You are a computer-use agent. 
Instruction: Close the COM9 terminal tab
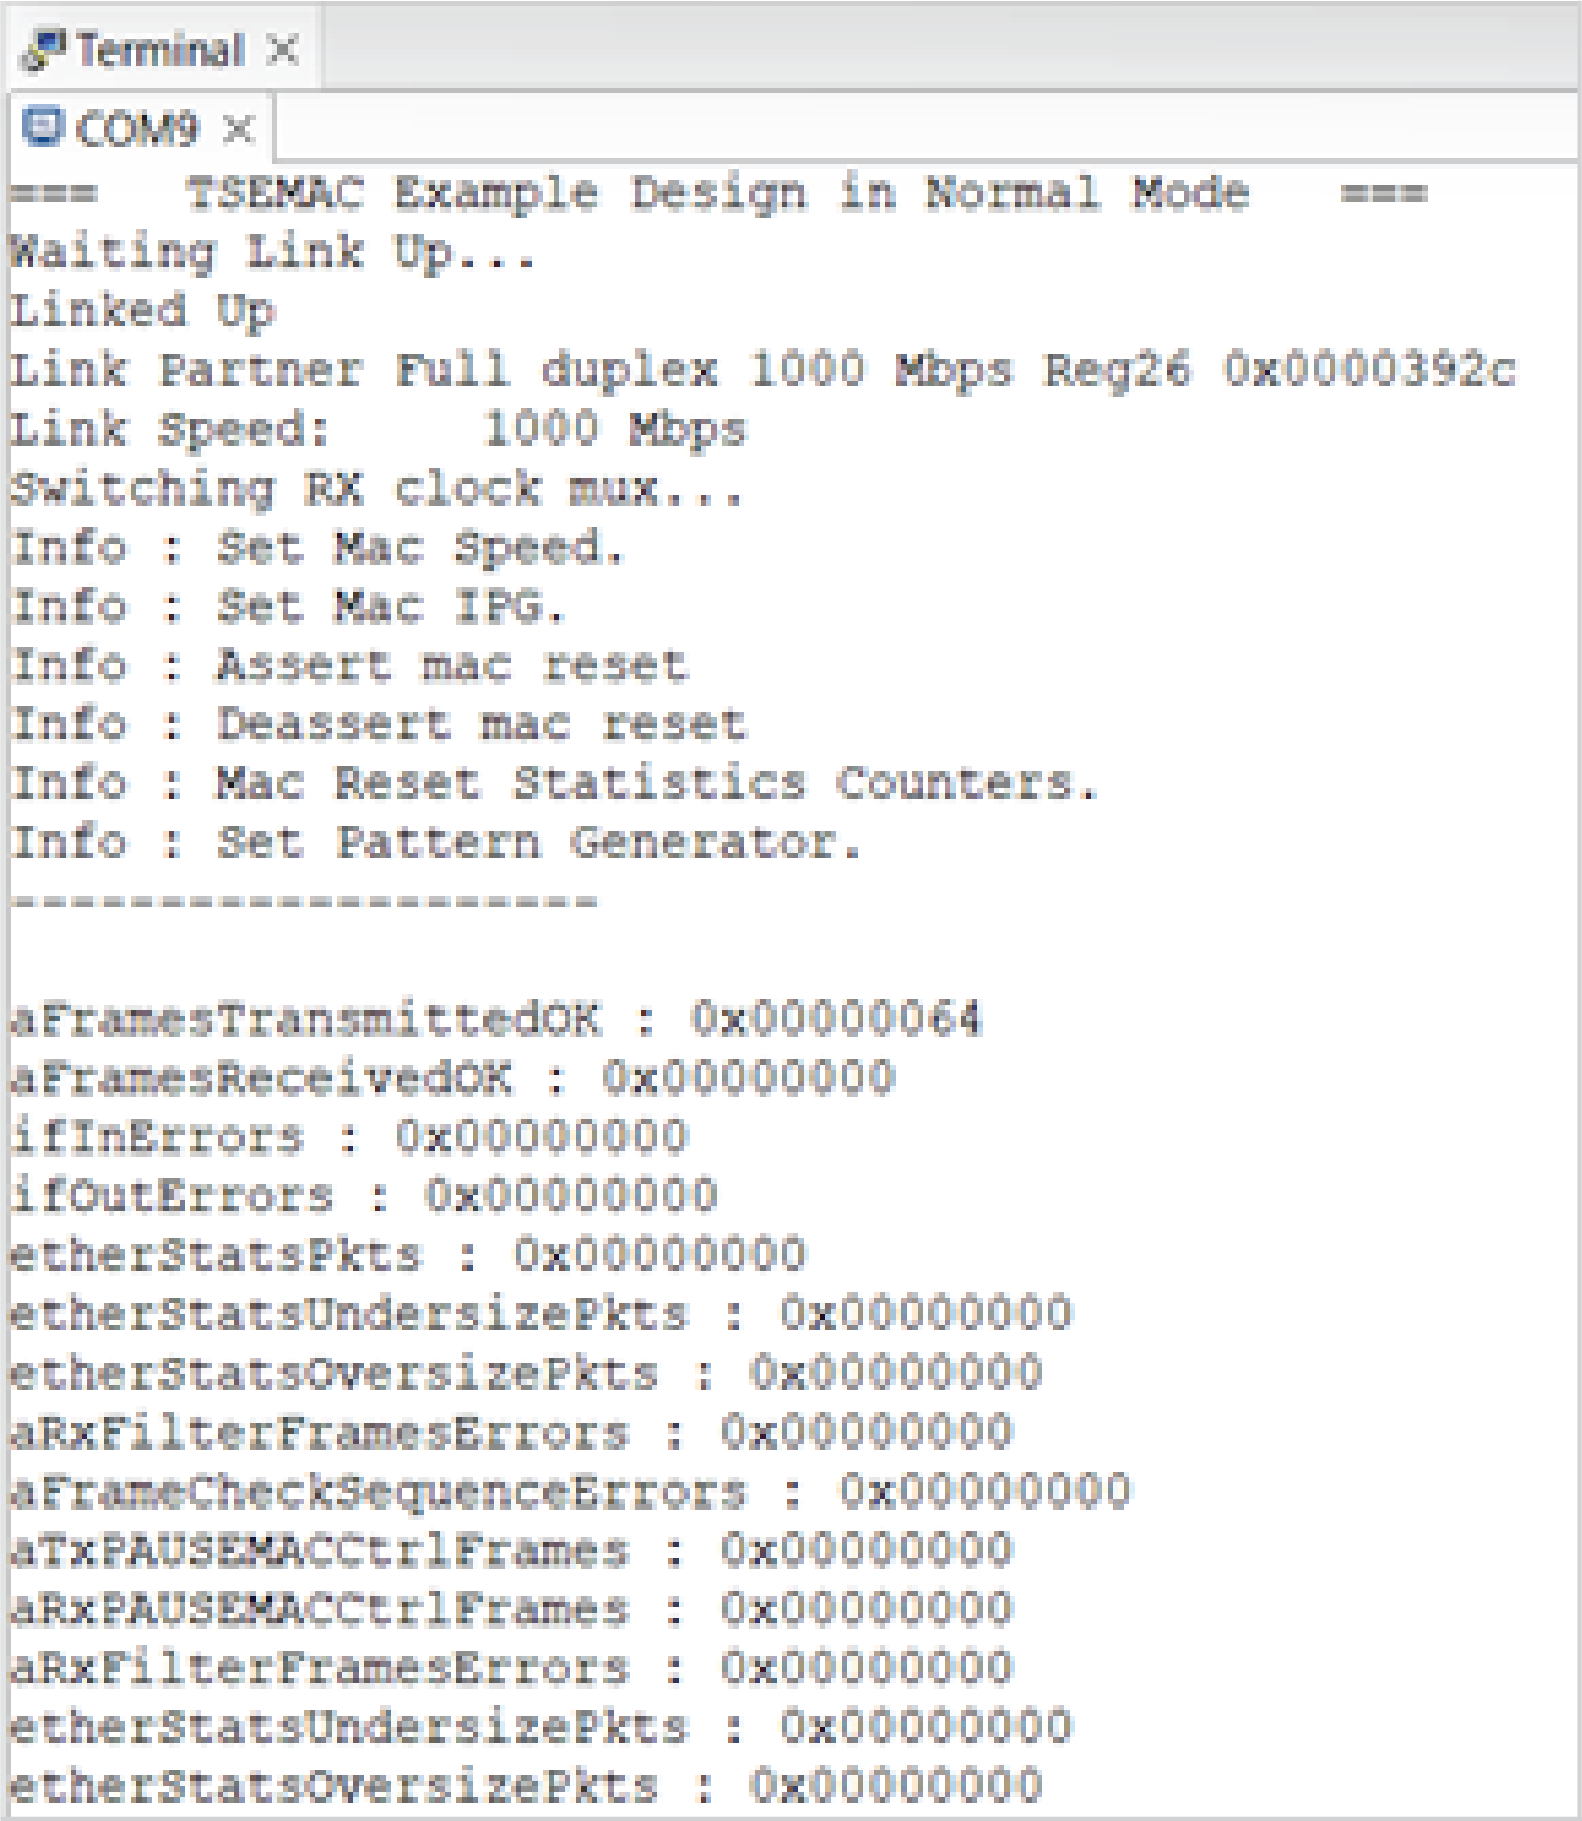click(x=239, y=129)
